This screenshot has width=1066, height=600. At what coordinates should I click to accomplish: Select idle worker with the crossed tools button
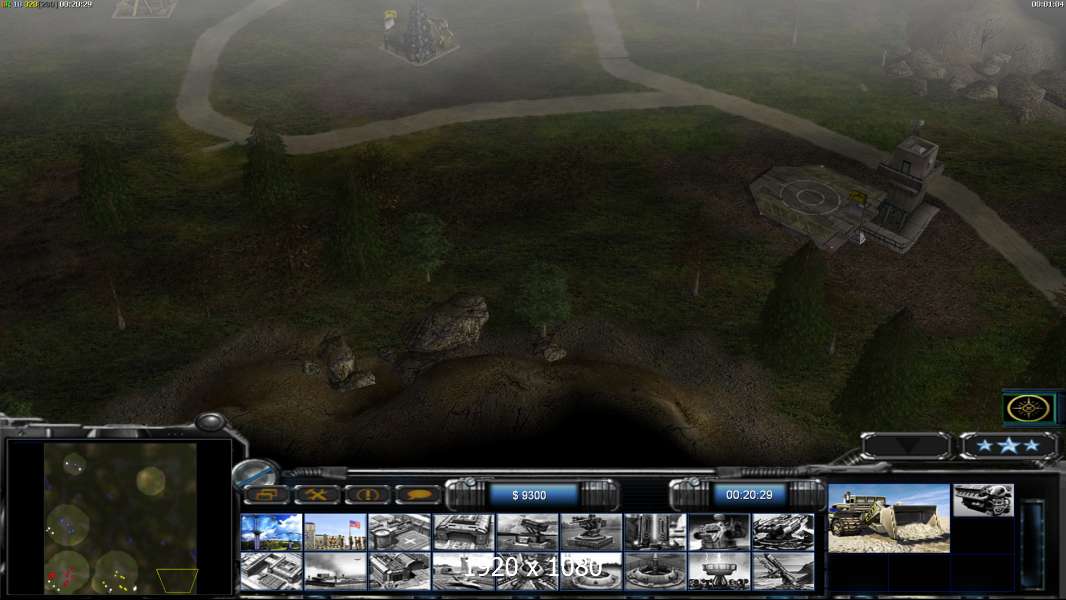(317, 495)
